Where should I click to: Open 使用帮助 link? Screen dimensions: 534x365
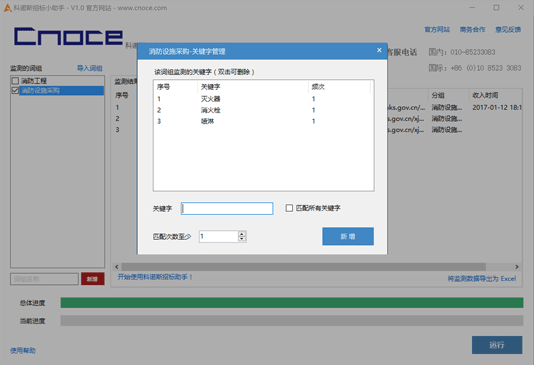(x=23, y=350)
